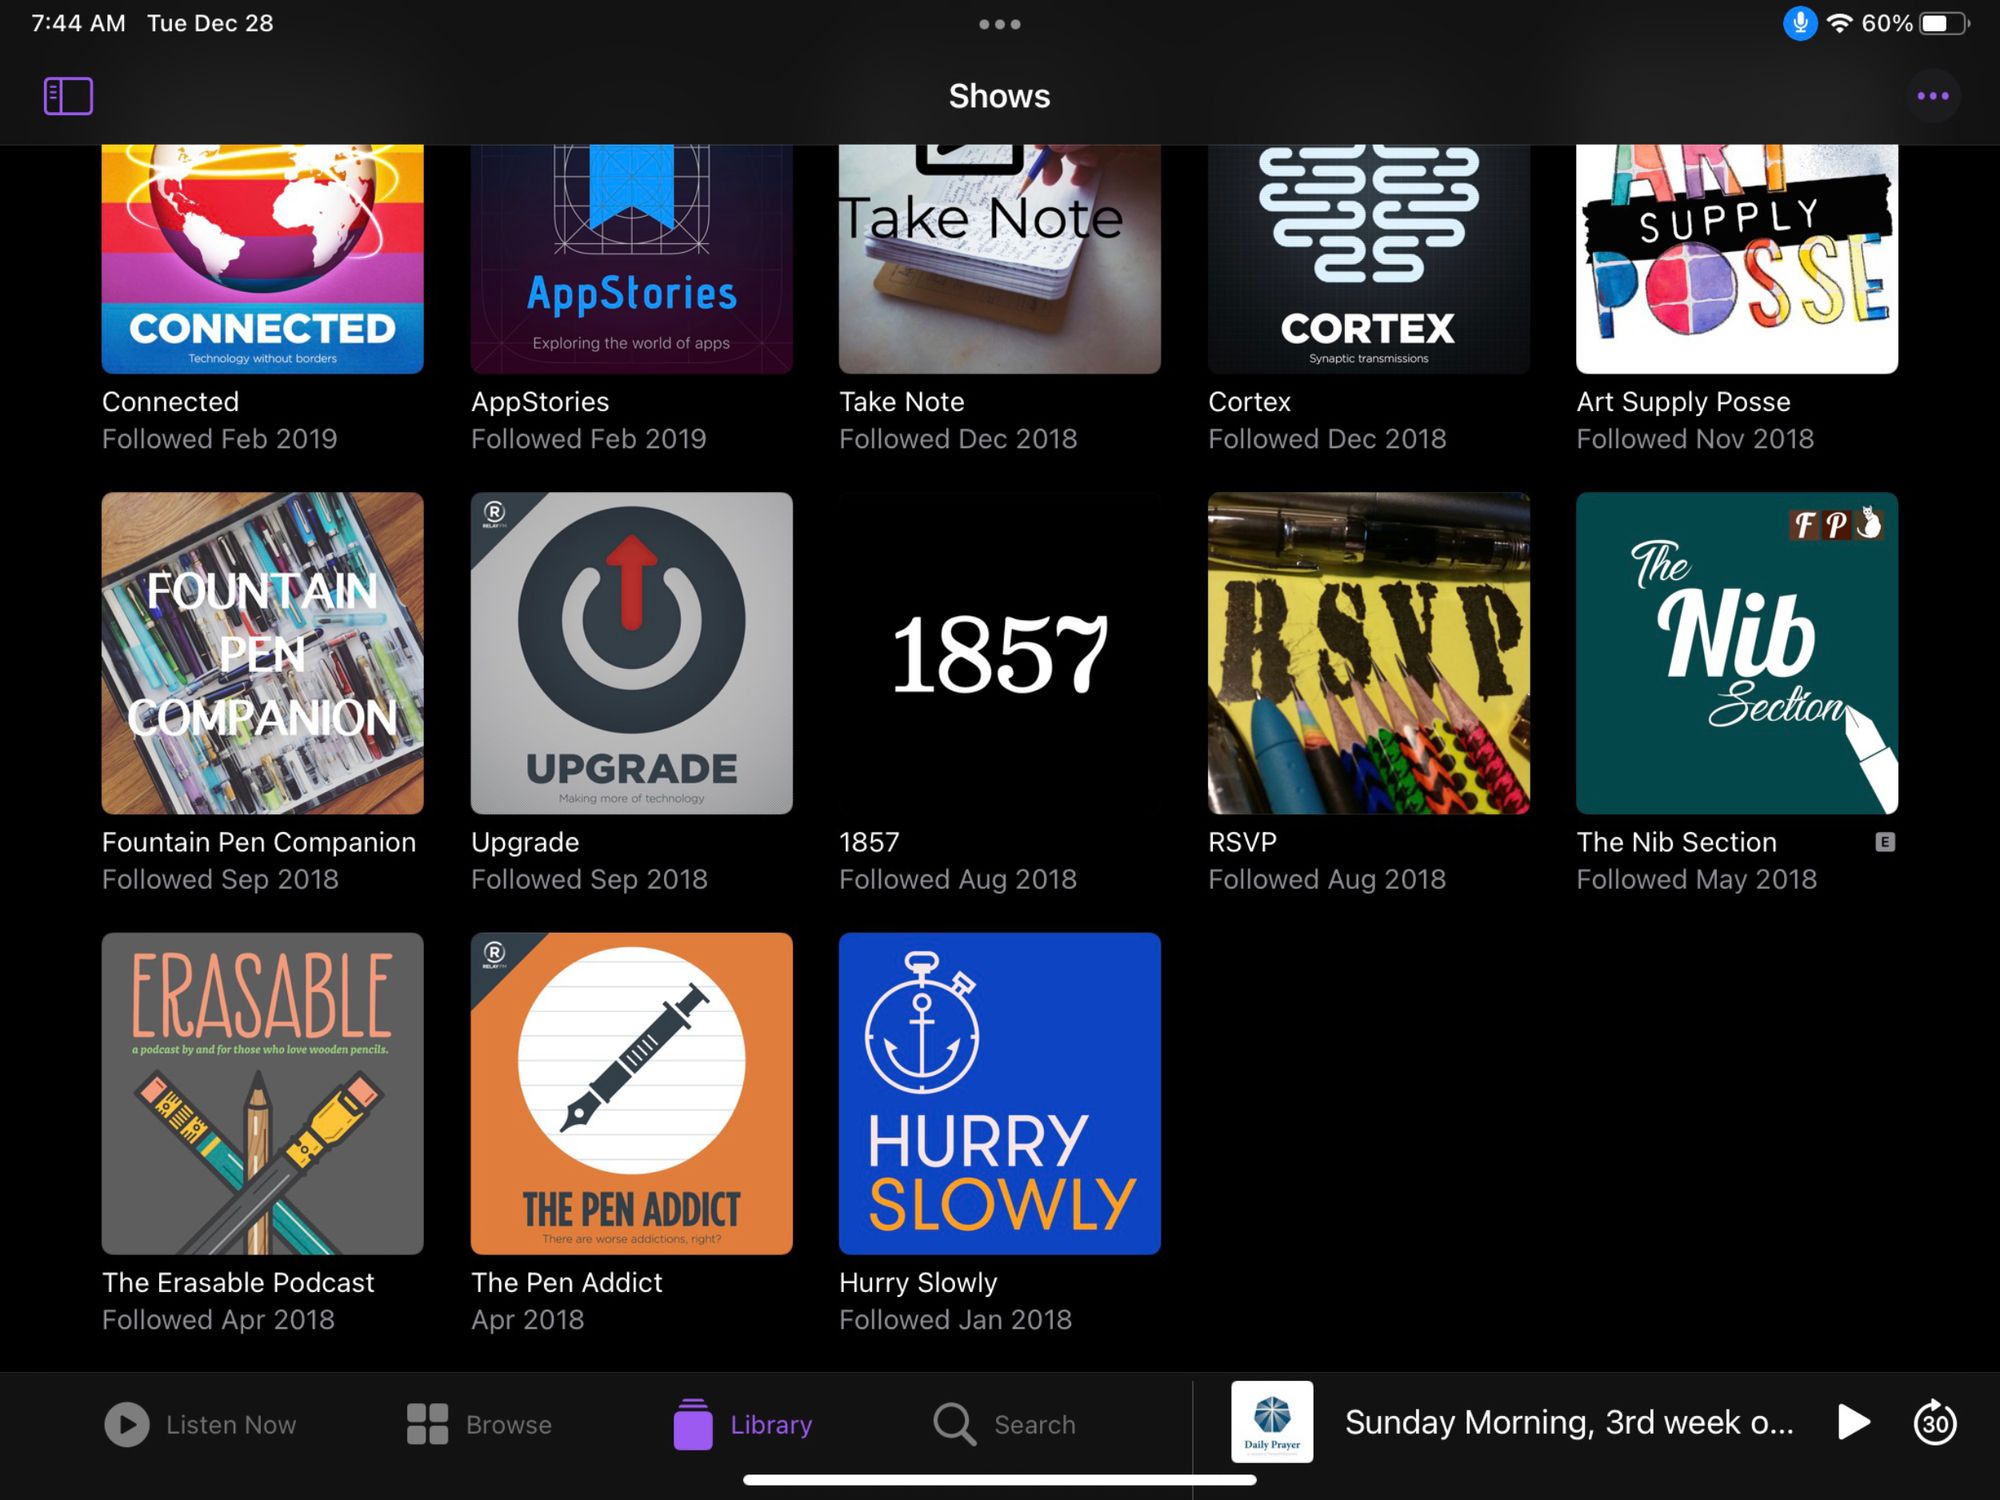Open the Upgrade podcast artwork
Screen dimensions: 2000x1500
[631, 653]
